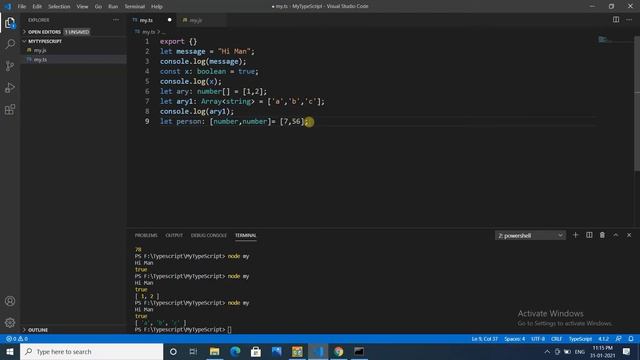Show hidden system tray icons

click(x=547, y=351)
